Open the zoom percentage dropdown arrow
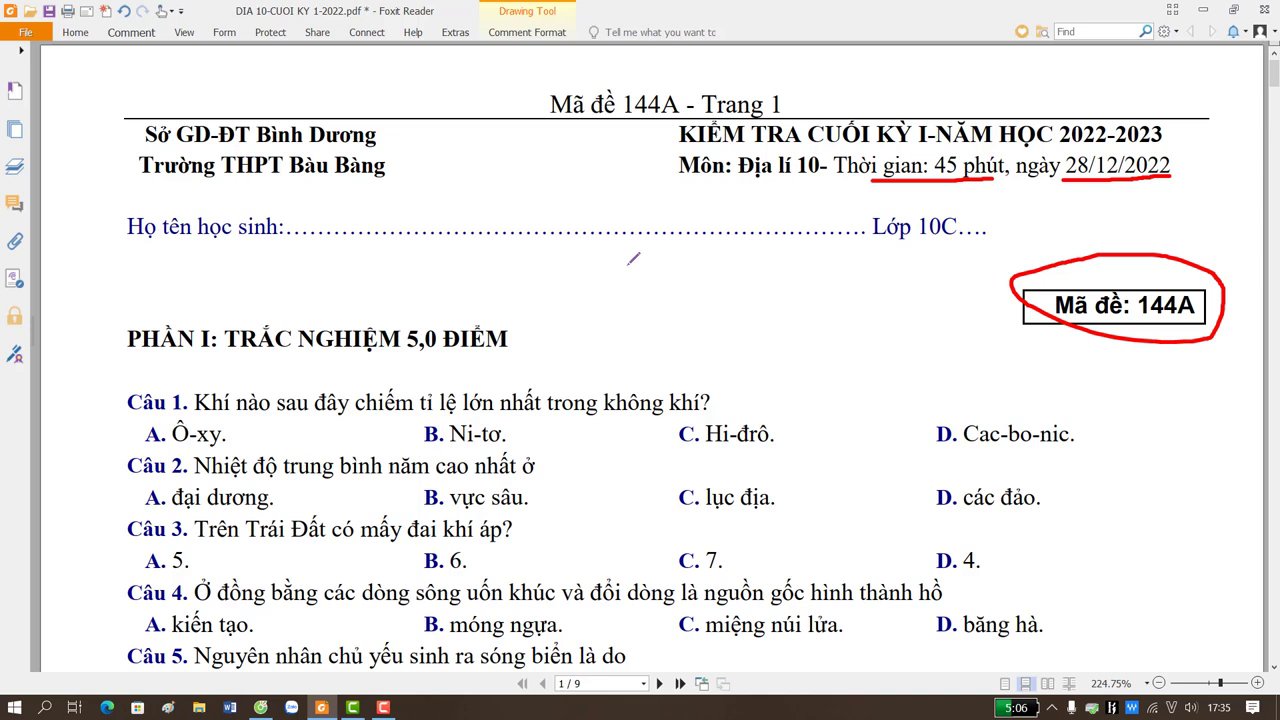1280x720 pixels. tap(1146, 684)
